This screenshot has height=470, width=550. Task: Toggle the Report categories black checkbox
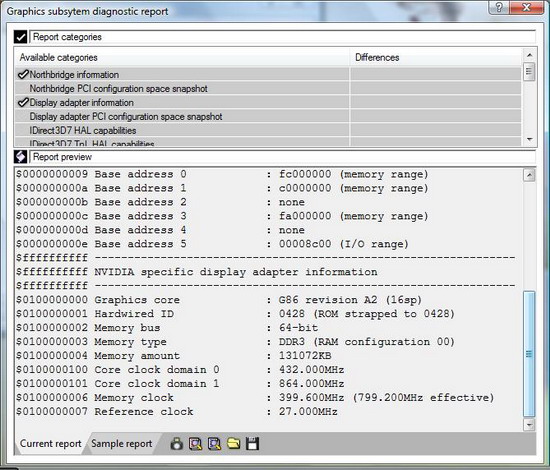click(x=21, y=36)
